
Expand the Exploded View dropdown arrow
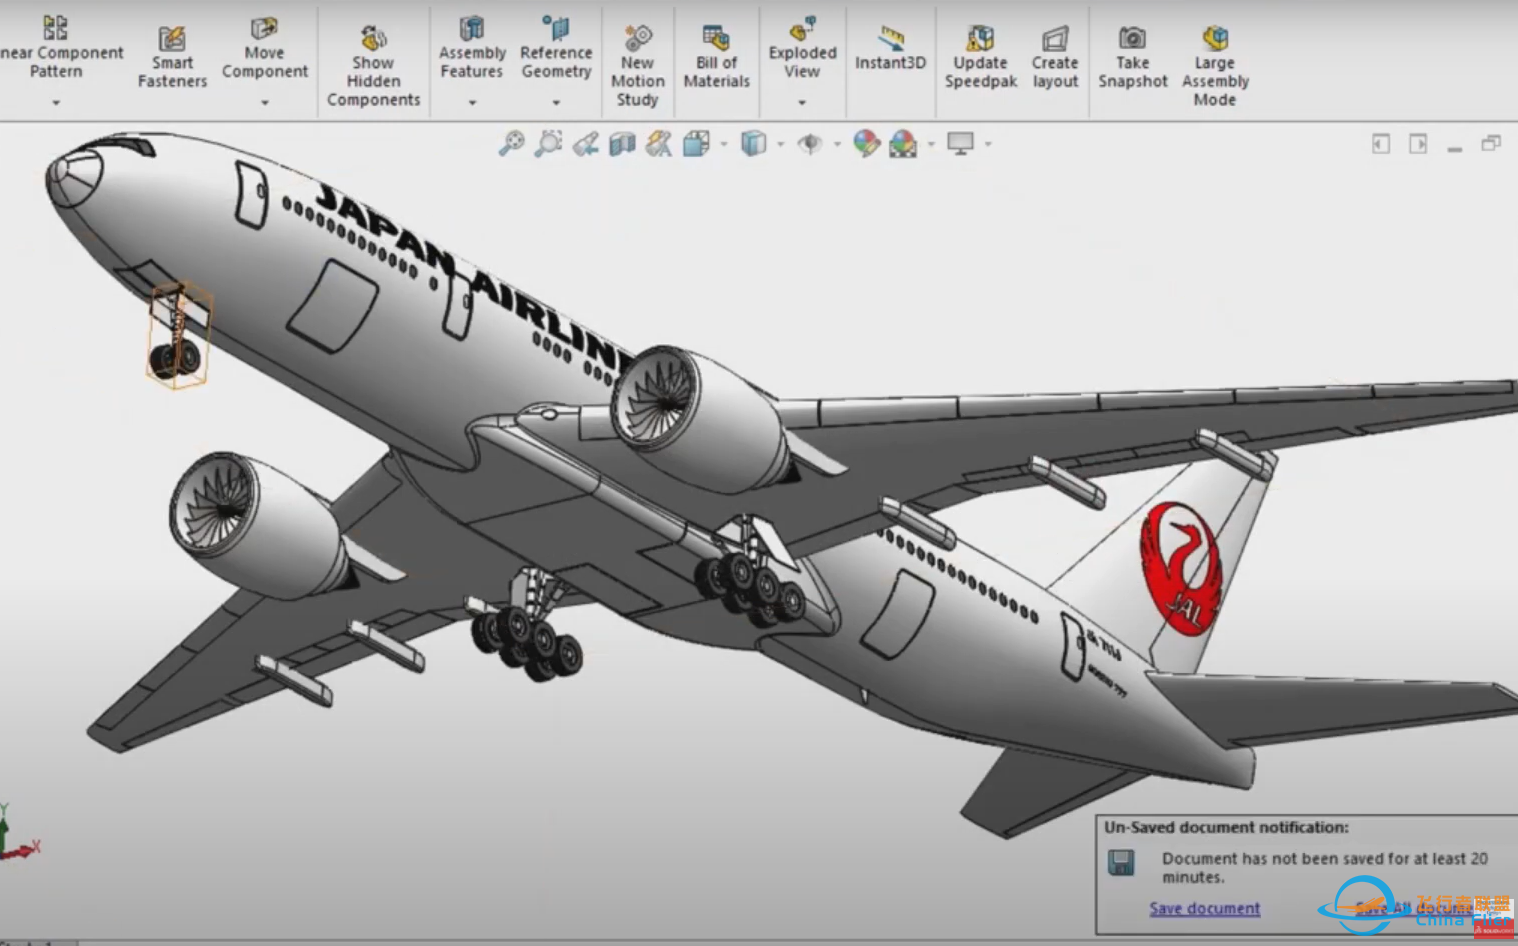[802, 102]
